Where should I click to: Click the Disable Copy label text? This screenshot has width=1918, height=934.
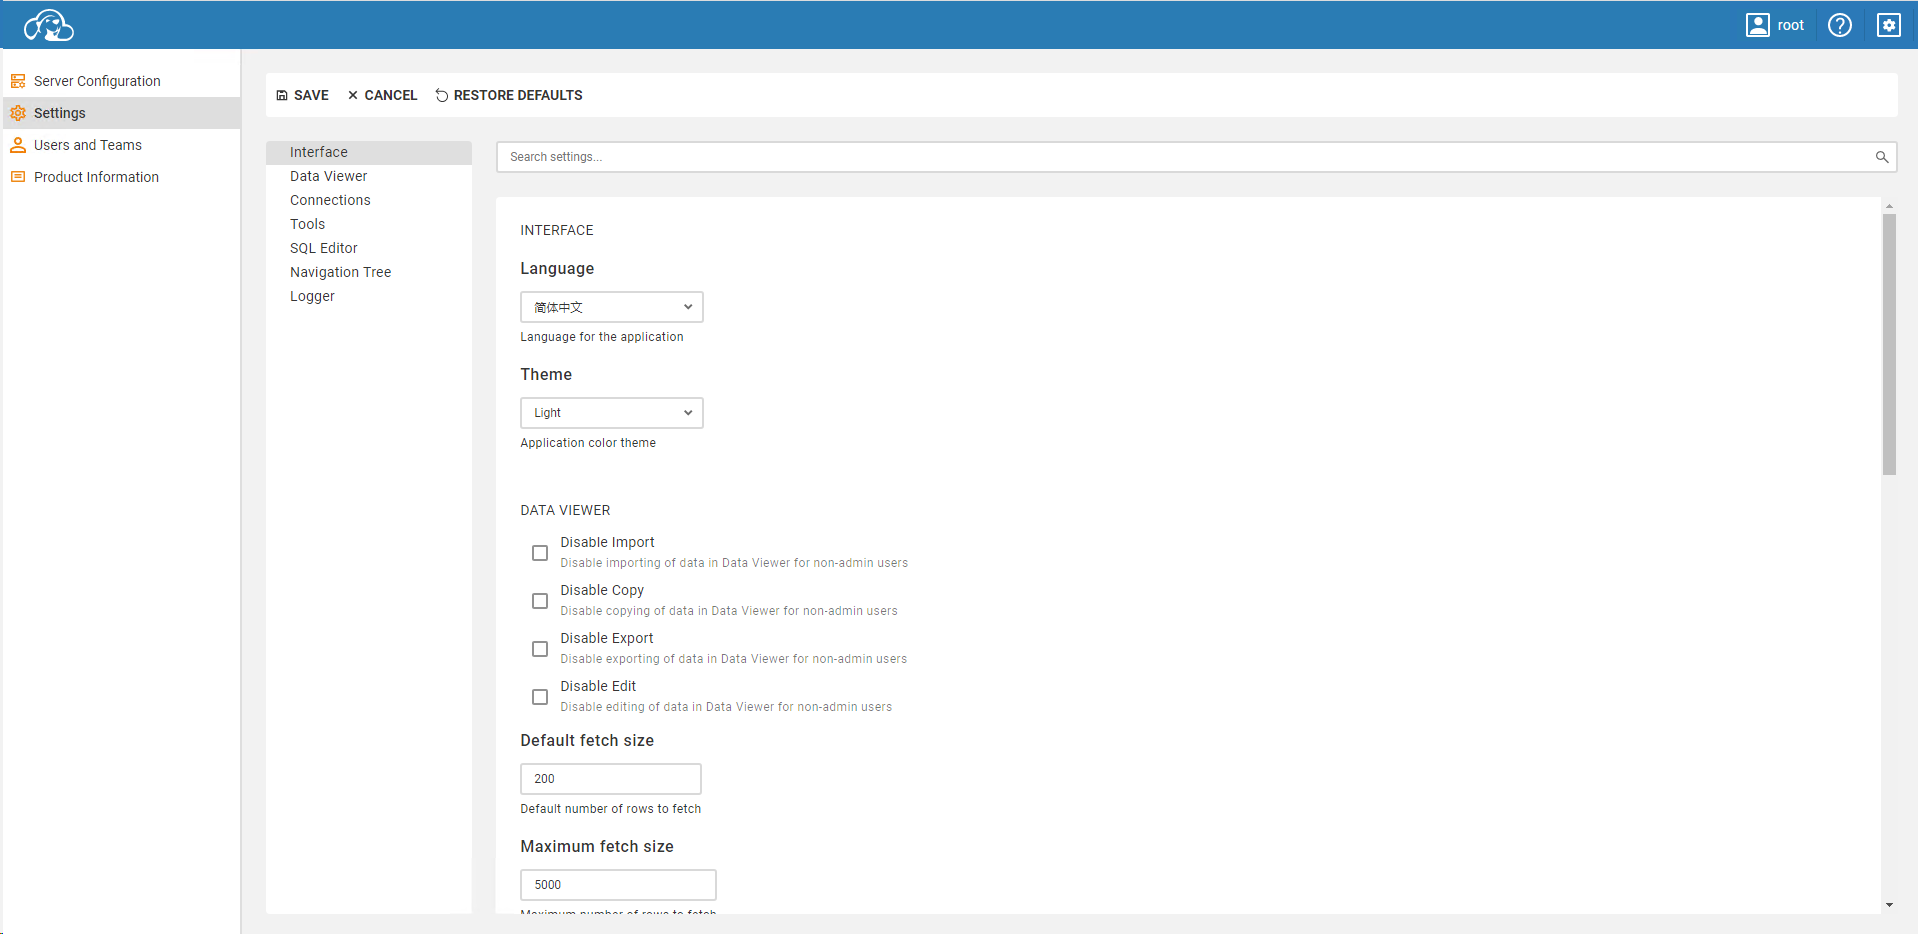[602, 590]
